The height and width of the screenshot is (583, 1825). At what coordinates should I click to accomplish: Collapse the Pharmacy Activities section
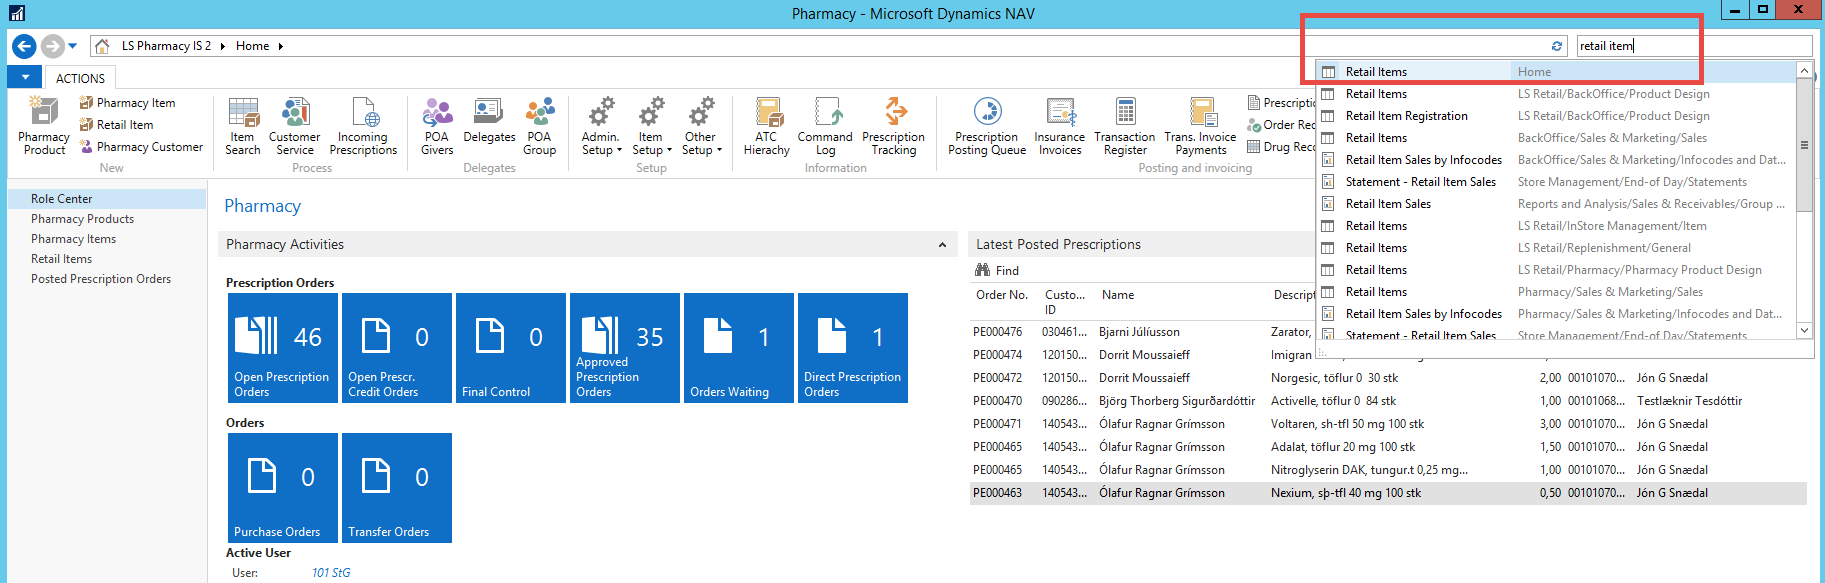pos(942,245)
